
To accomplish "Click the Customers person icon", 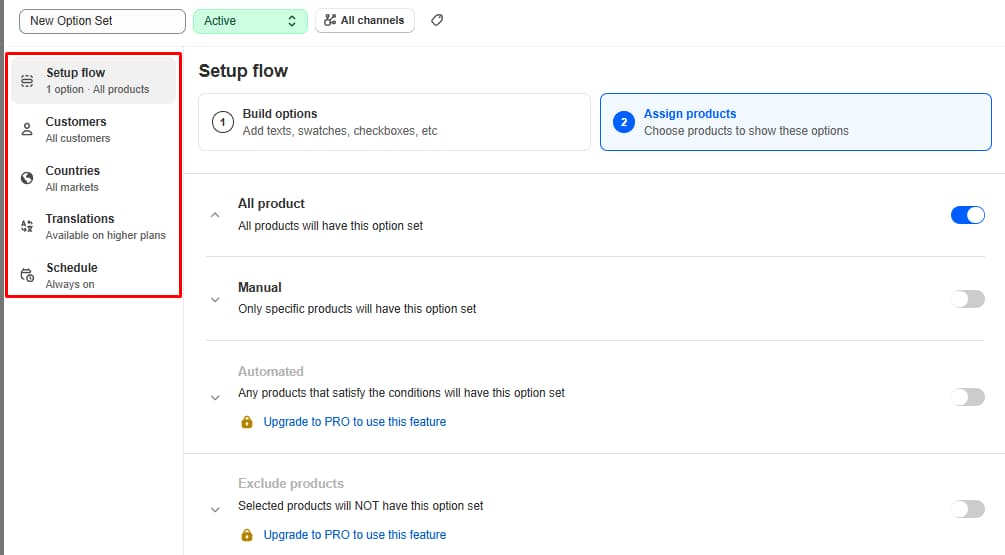I will tap(27, 129).
